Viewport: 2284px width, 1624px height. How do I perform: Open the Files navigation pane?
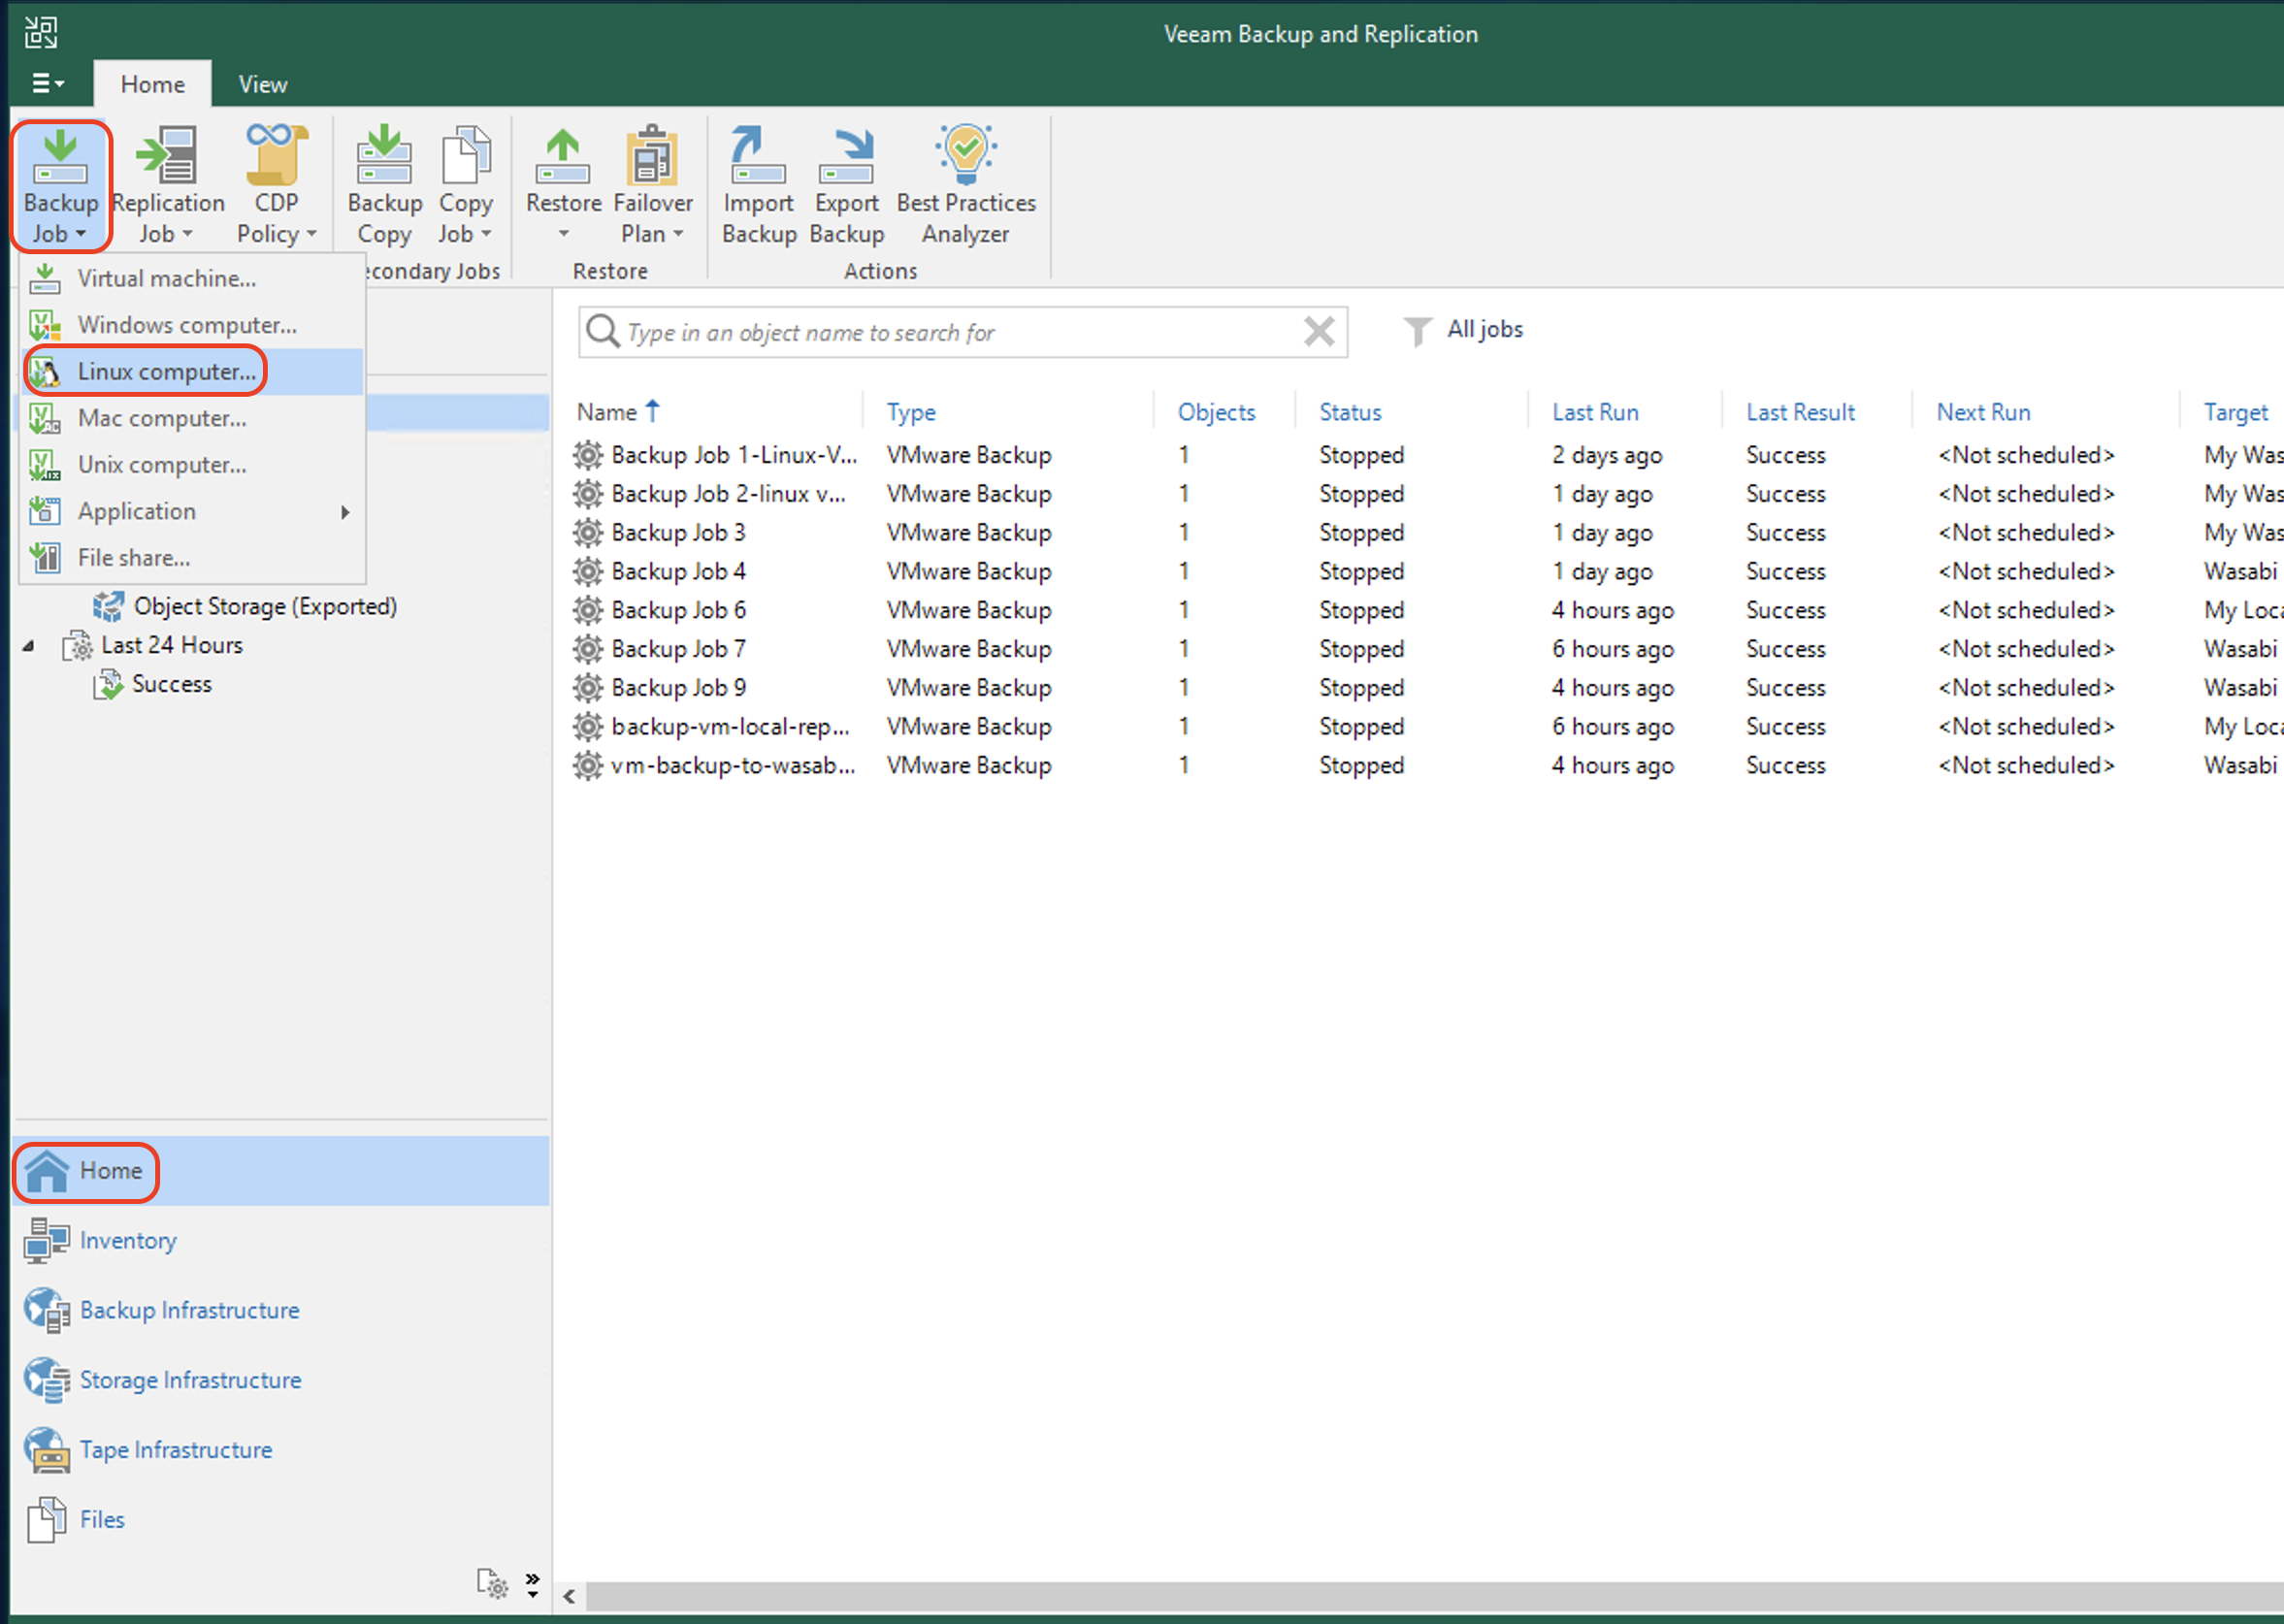point(281,1520)
